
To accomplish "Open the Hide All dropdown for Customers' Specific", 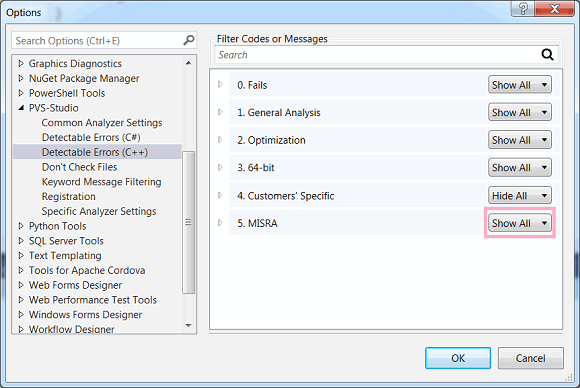I will [x=520, y=195].
